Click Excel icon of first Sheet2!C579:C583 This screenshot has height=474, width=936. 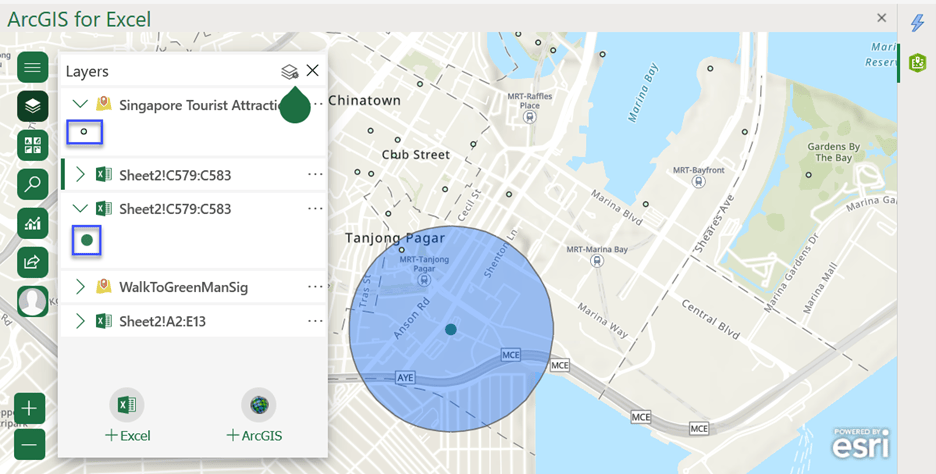pos(104,174)
